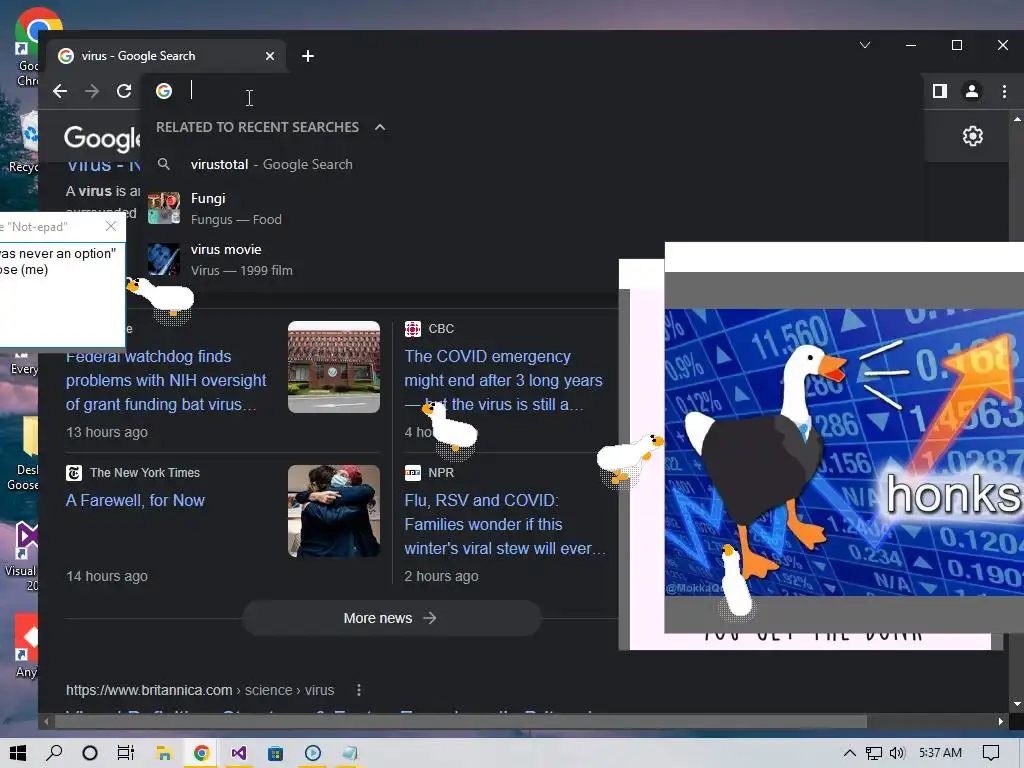Open clock showing 5:37 AM

[x=940, y=753]
